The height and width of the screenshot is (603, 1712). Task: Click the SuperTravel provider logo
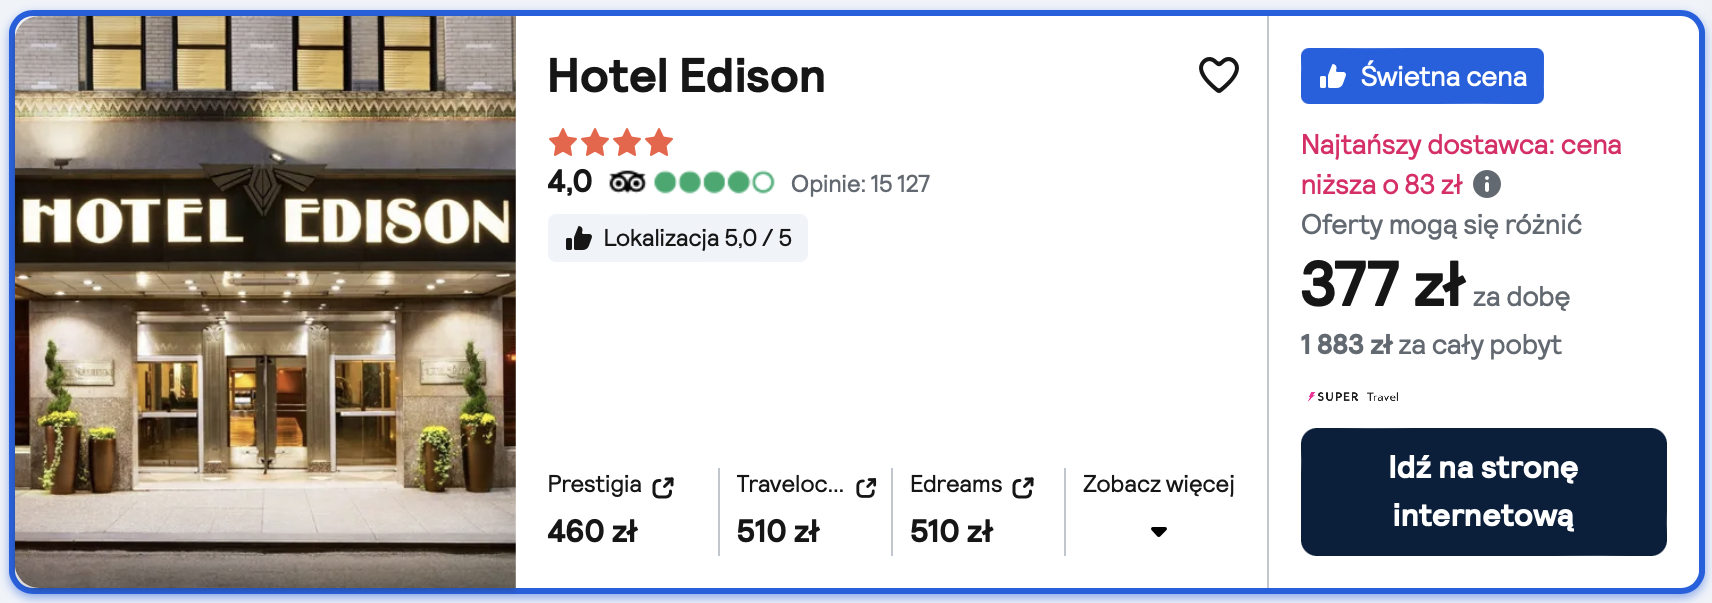click(1353, 397)
